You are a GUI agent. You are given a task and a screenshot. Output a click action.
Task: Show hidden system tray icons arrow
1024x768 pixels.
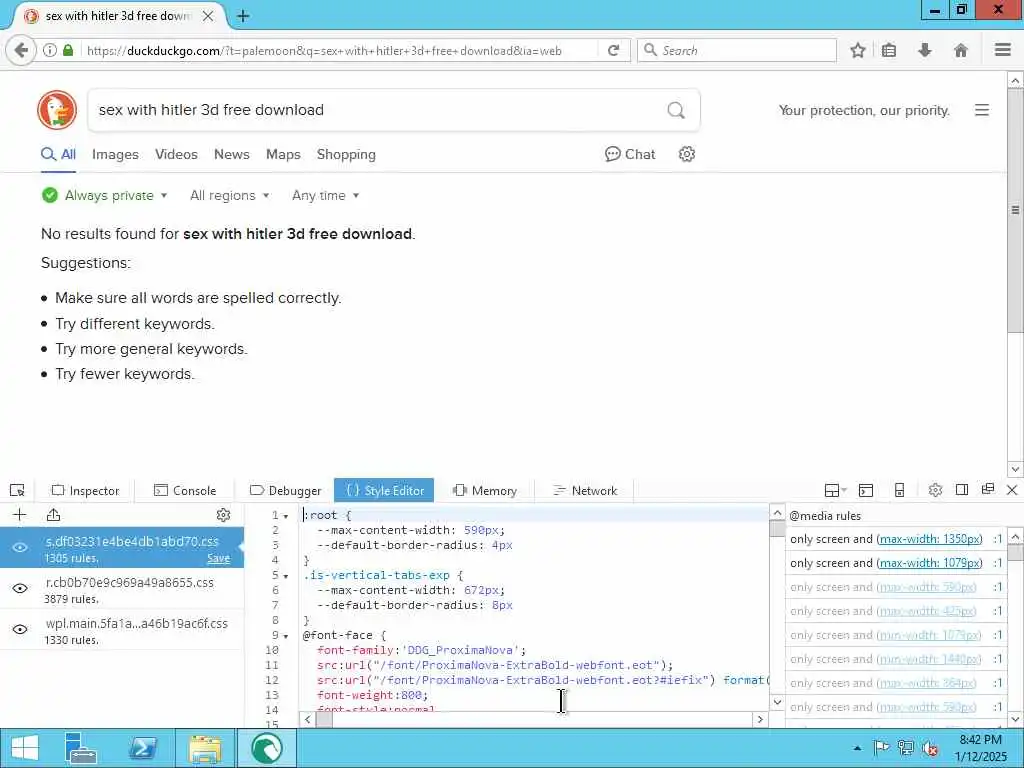857,748
